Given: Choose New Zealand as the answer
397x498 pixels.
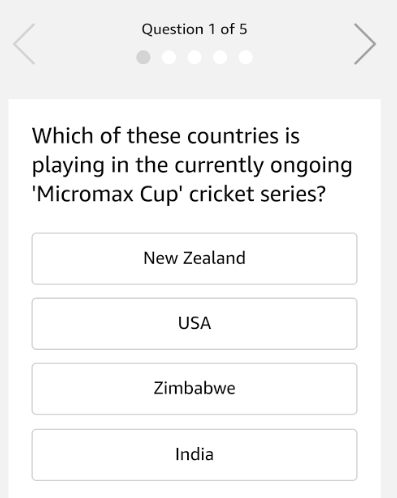Looking at the screenshot, I should [x=194, y=259].
